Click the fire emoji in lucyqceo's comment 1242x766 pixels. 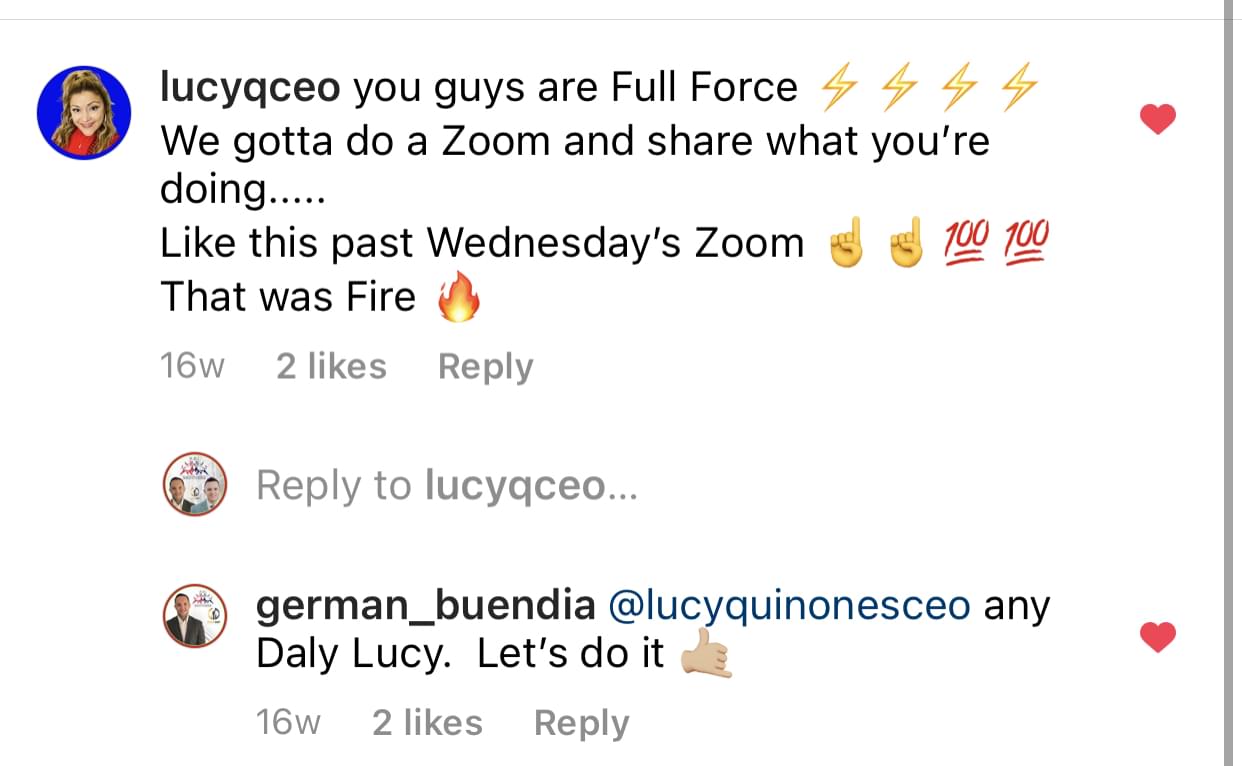click(460, 298)
